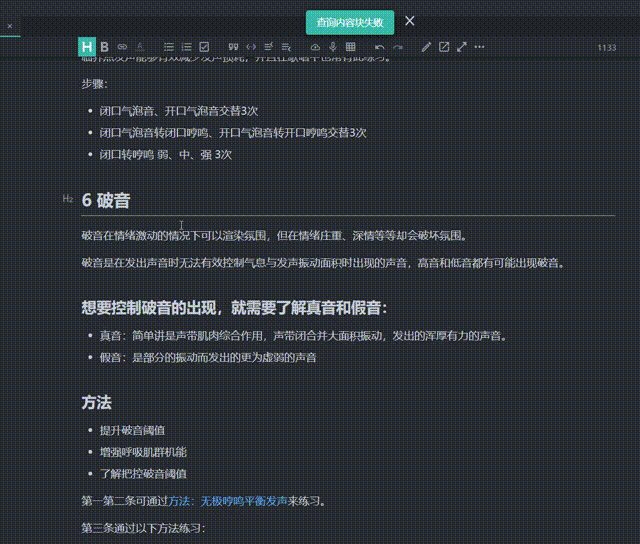Click bullet 了解把控破音阈值
This screenshot has width=640, height=544.
(143, 474)
